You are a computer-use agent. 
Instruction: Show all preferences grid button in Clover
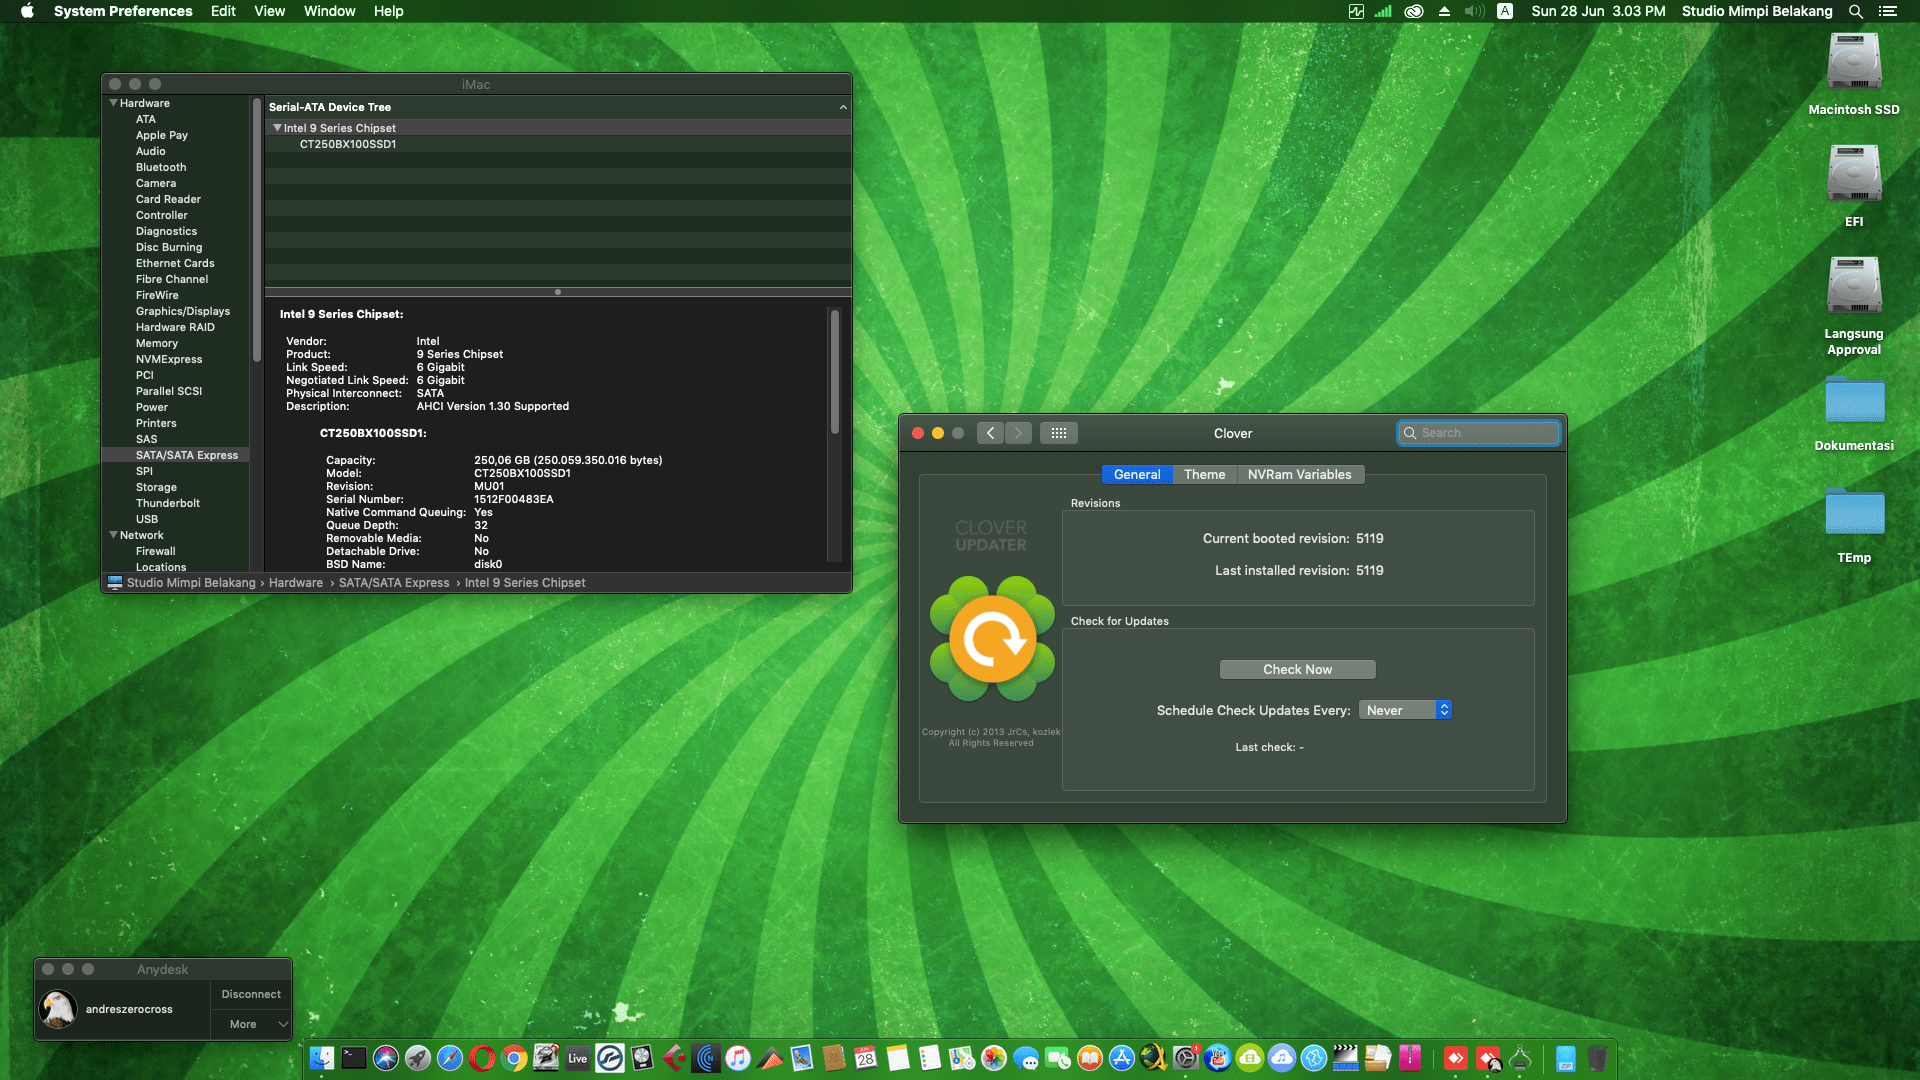coord(1059,433)
